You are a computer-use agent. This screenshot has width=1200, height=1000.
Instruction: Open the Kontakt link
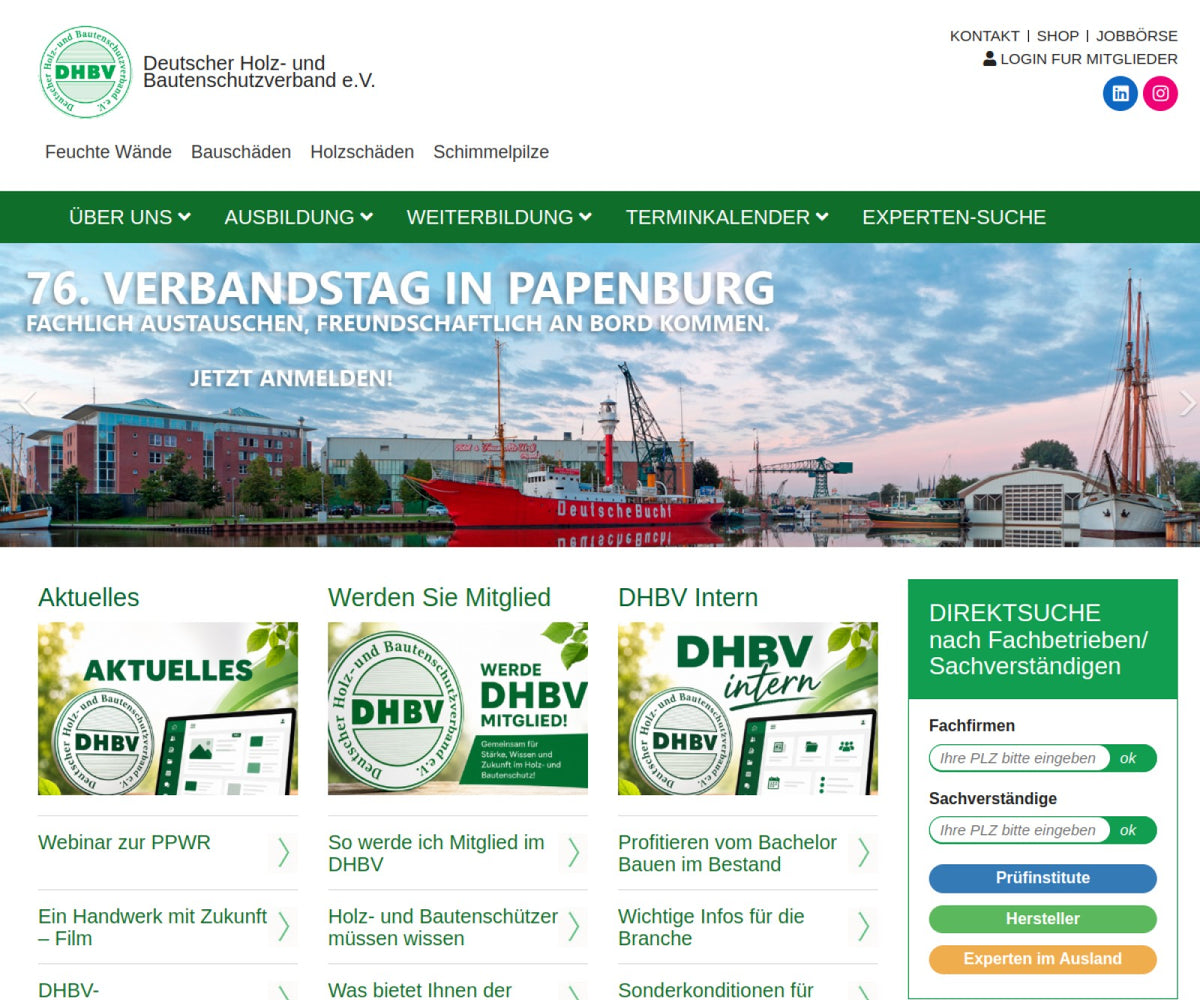click(x=984, y=36)
